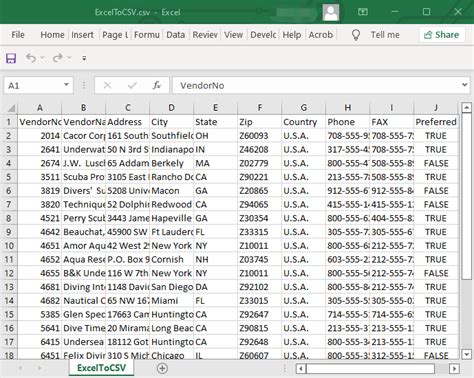This screenshot has height=378, width=474.
Task: Click the New Sheet plus icon
Action: (162, 368)
